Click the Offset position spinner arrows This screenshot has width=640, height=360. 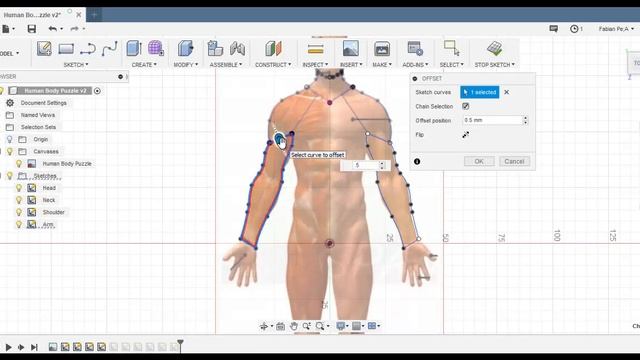pos(525,120)
